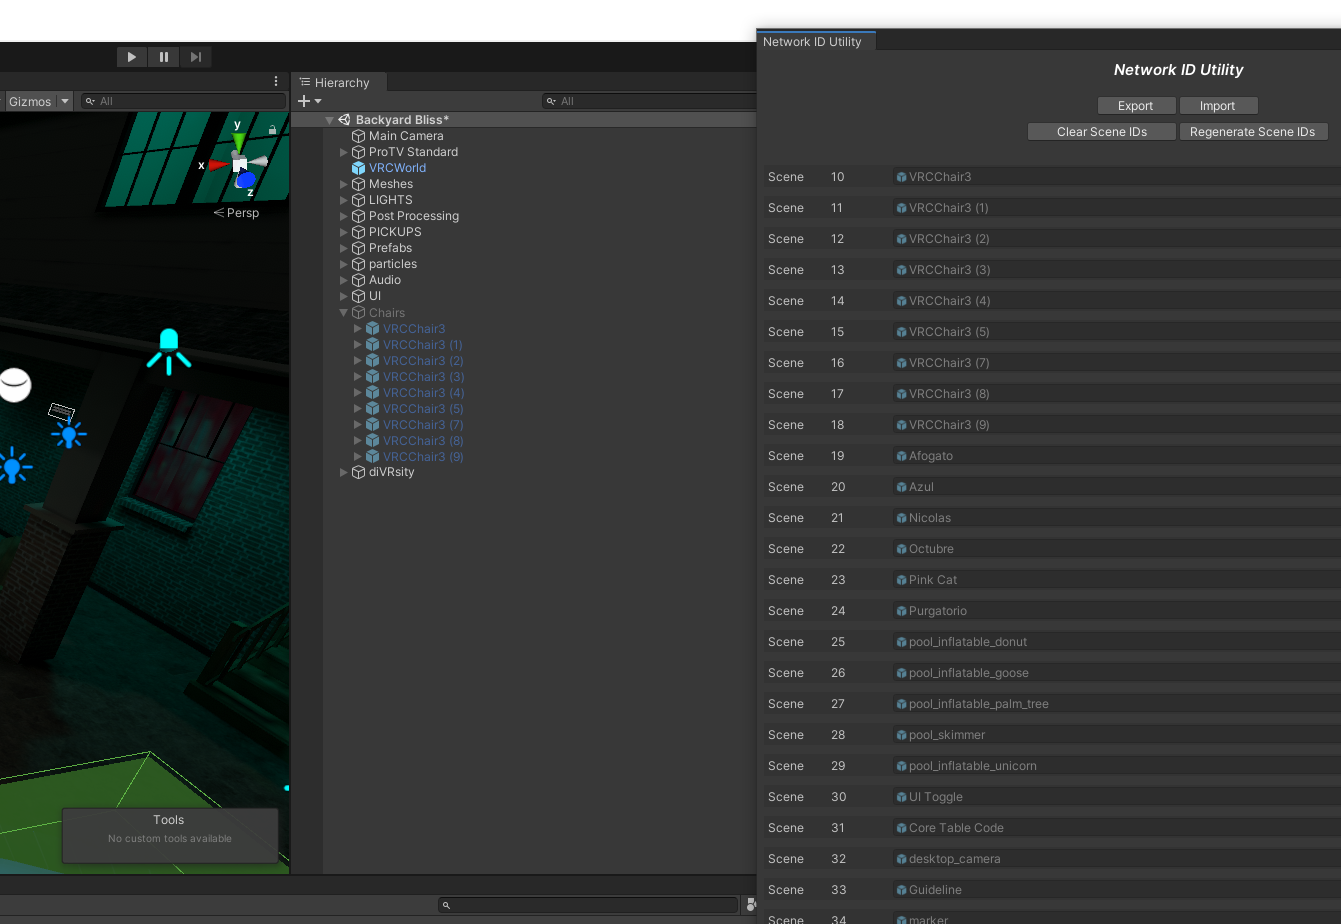Click the Chairs GameObject cube icon
The image size is (1341, 924).
coord(358,313)
